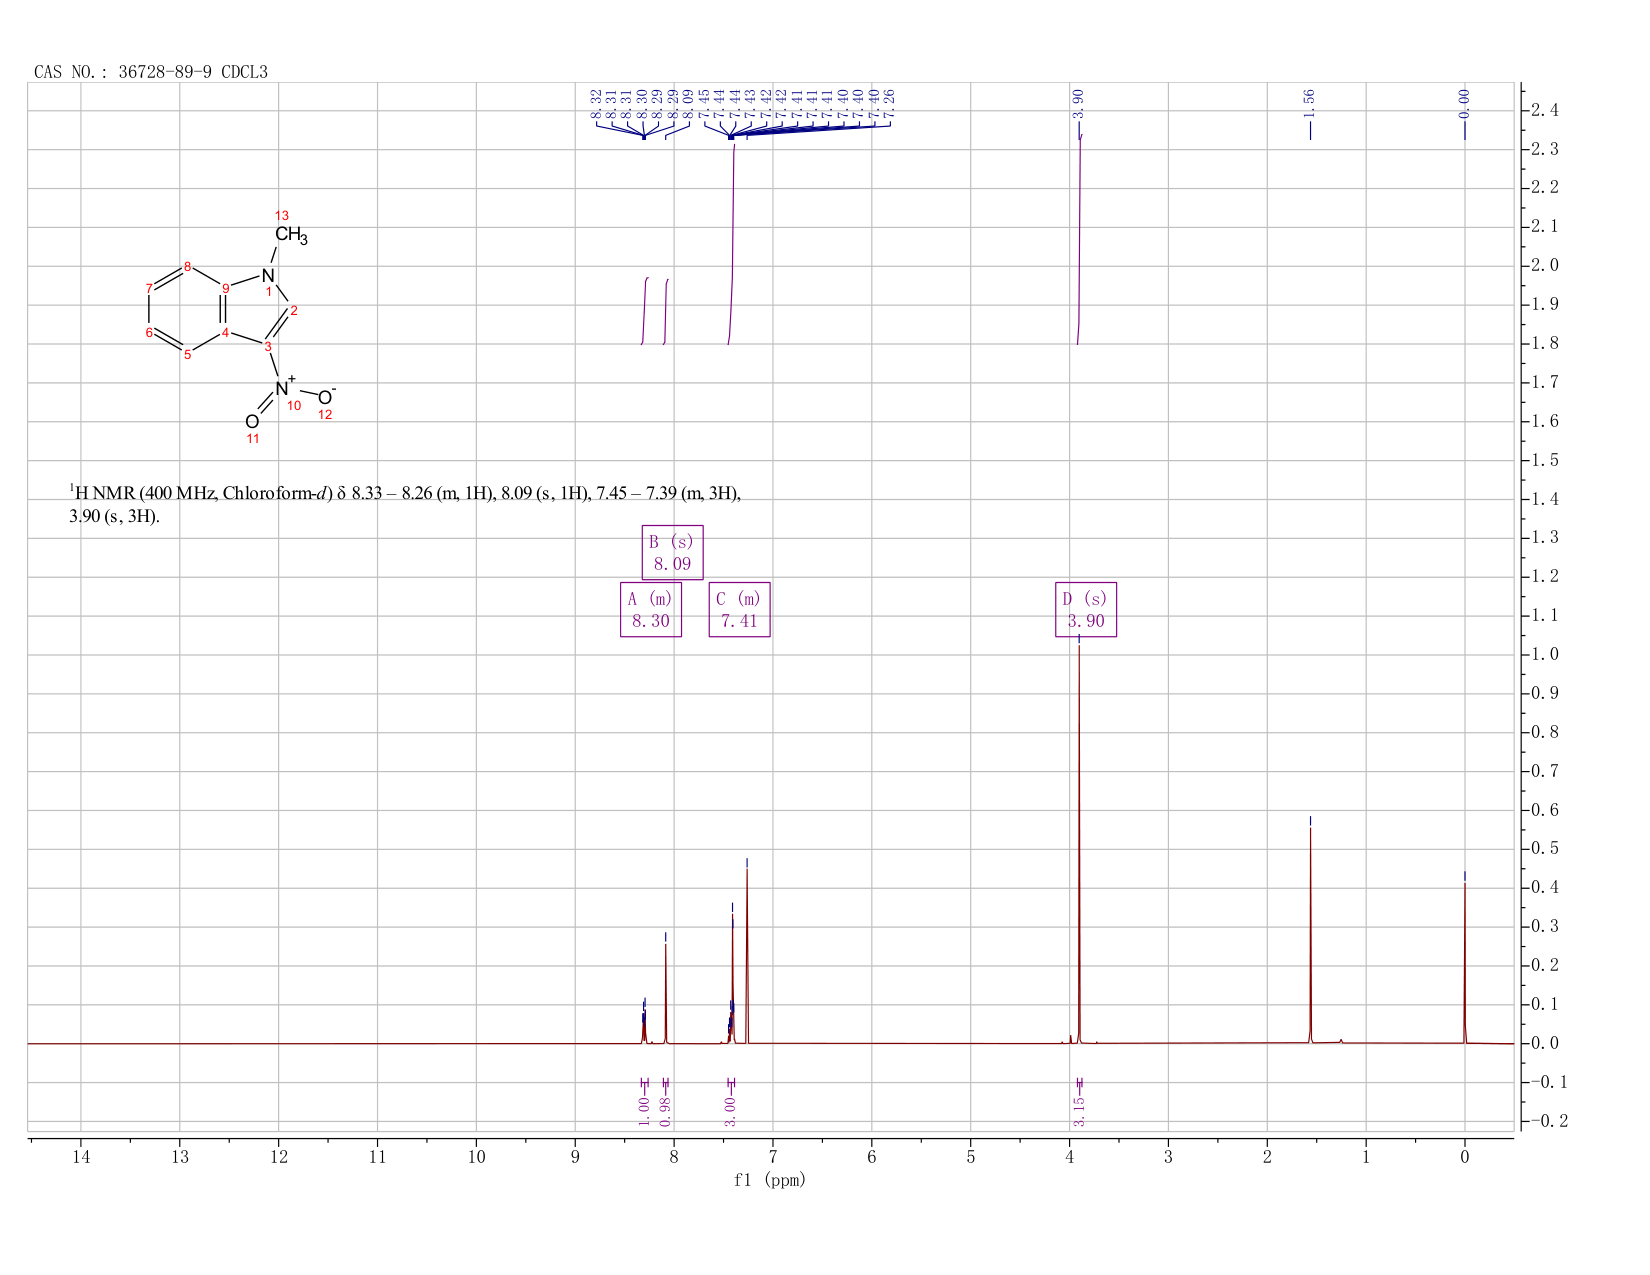Viewport: 1650px width, 1275px height.
Task: Click the O- atom labeled 12 in the structure
Action: click(x=326, y=396)
